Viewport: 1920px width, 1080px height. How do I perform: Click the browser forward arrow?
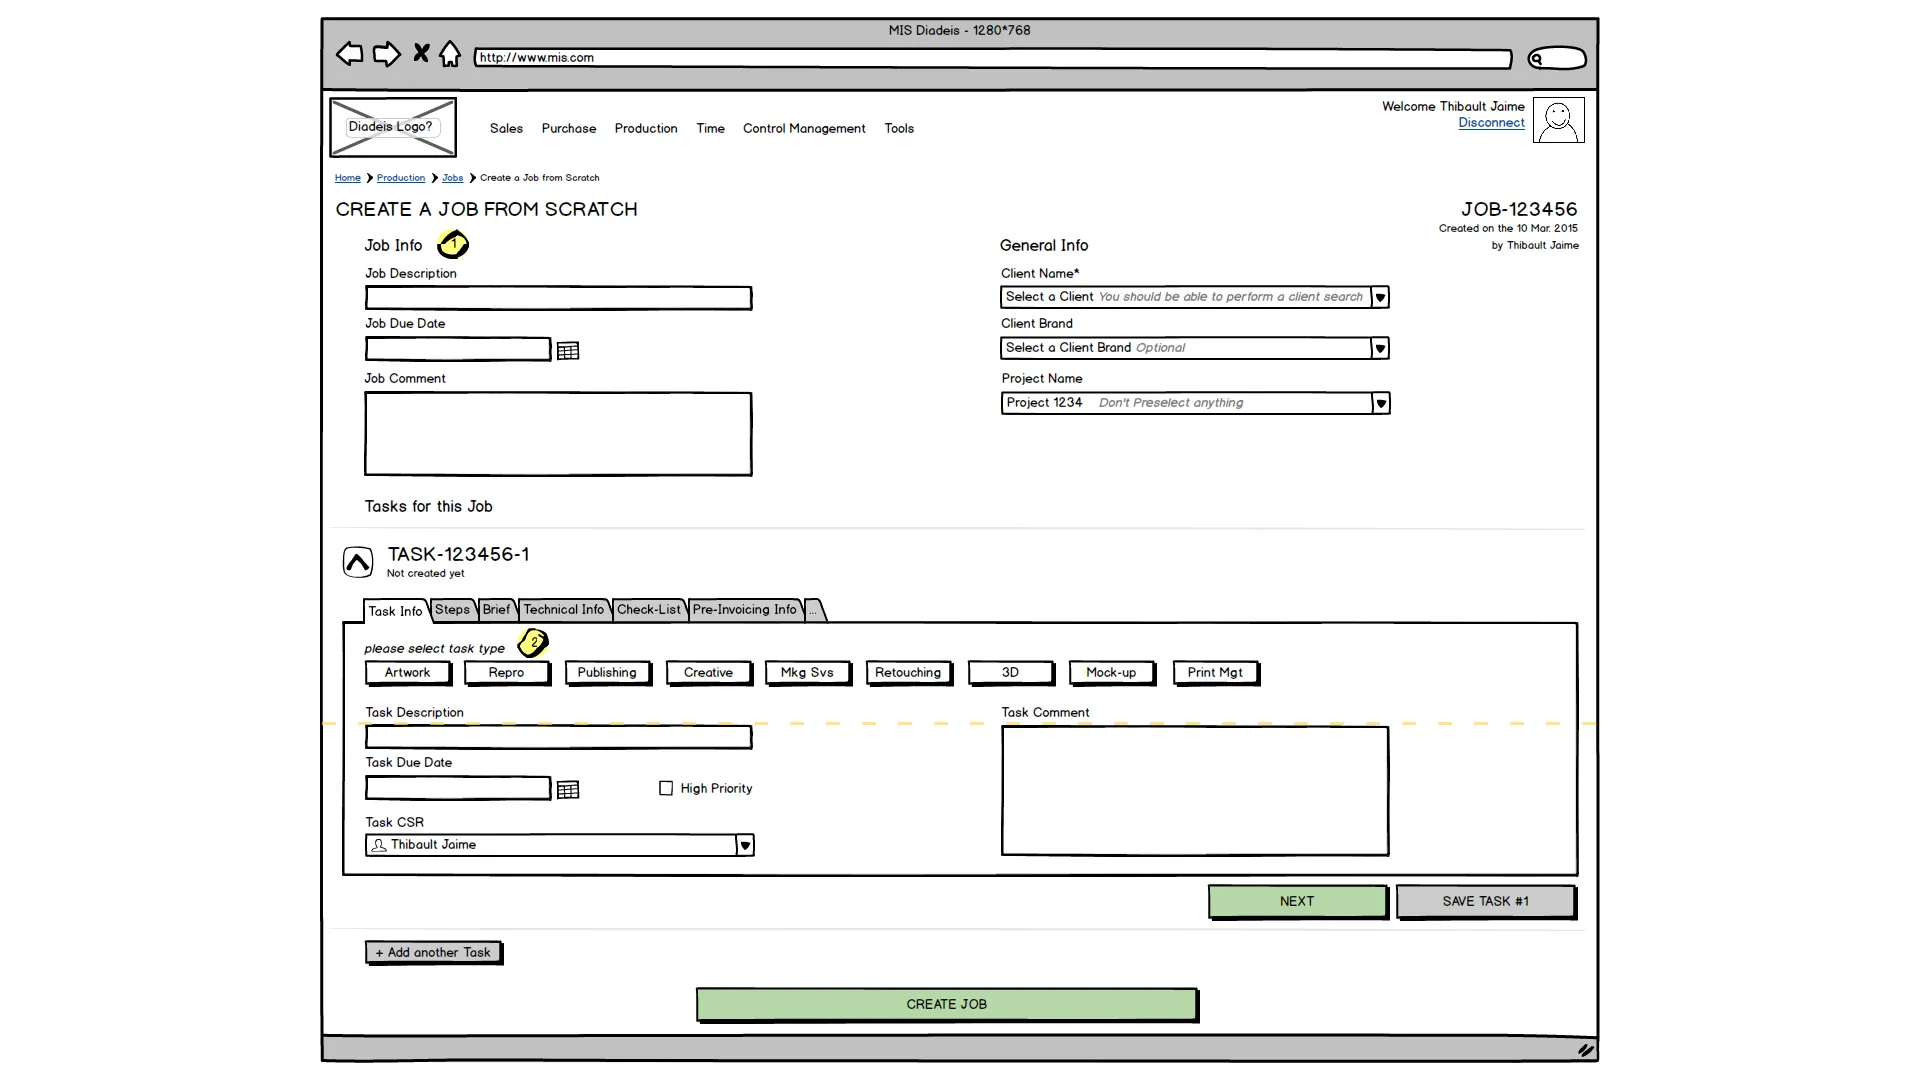click(386, 54)
